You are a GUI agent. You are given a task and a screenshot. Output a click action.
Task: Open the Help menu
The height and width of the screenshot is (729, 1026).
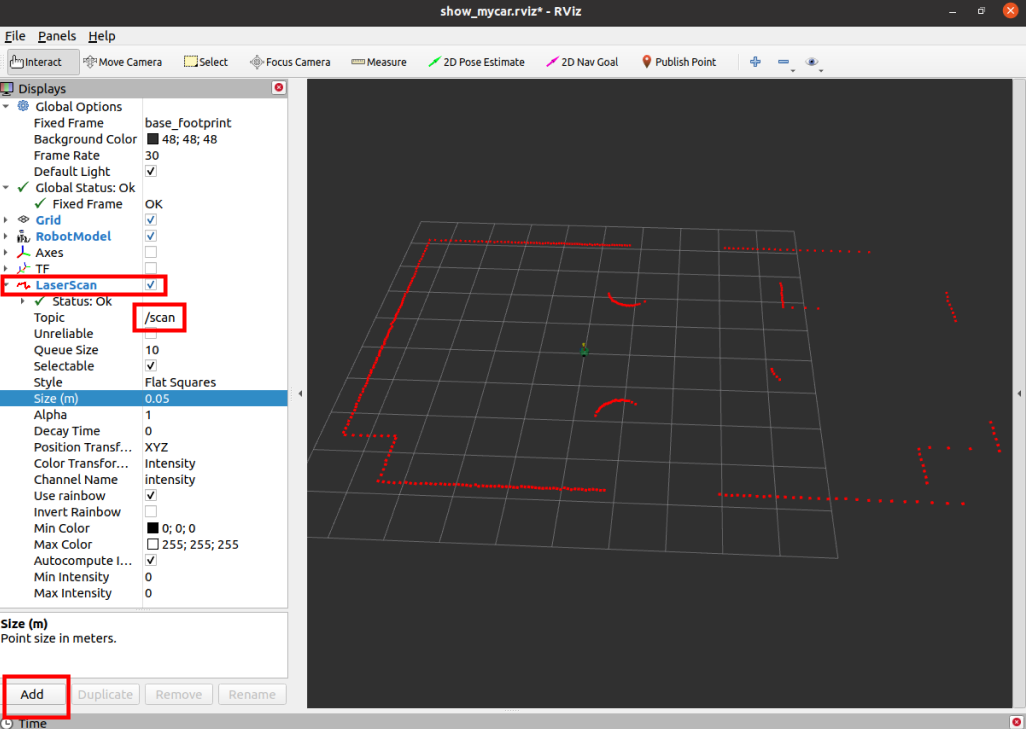pos(101,36)
